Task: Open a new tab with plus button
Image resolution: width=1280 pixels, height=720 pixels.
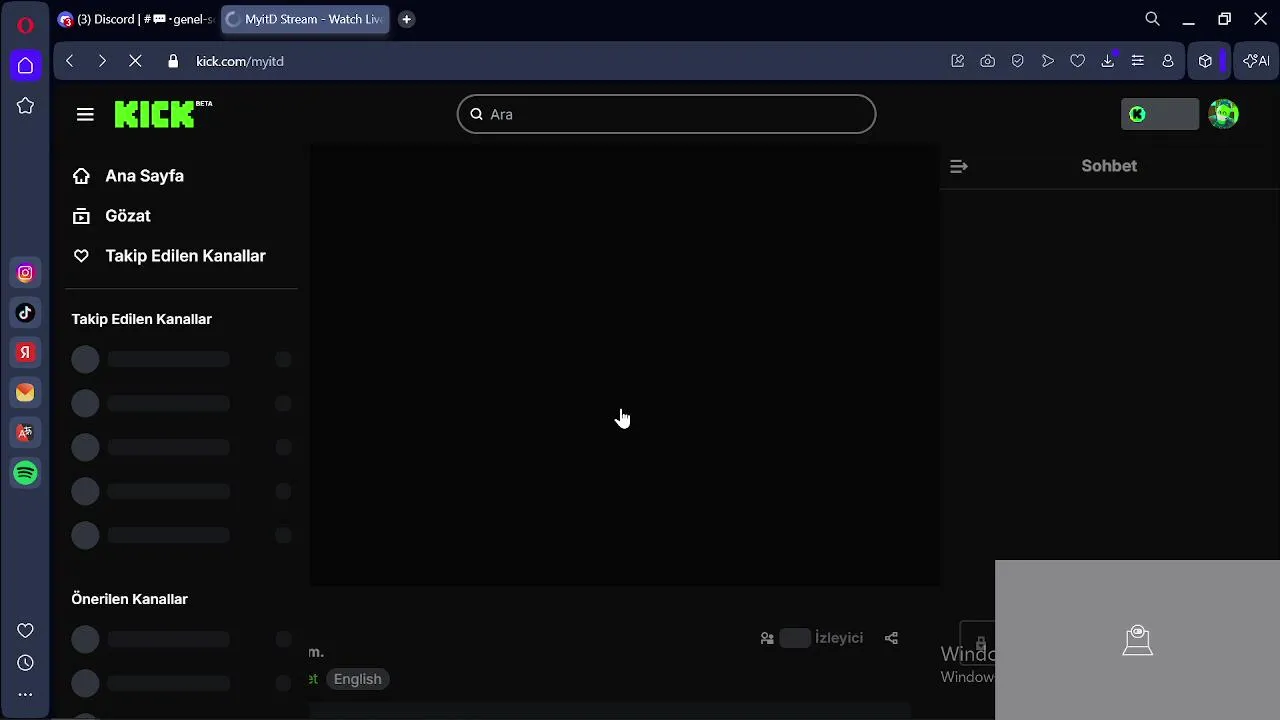Action: pyautogui.click(x=406, y=19)
